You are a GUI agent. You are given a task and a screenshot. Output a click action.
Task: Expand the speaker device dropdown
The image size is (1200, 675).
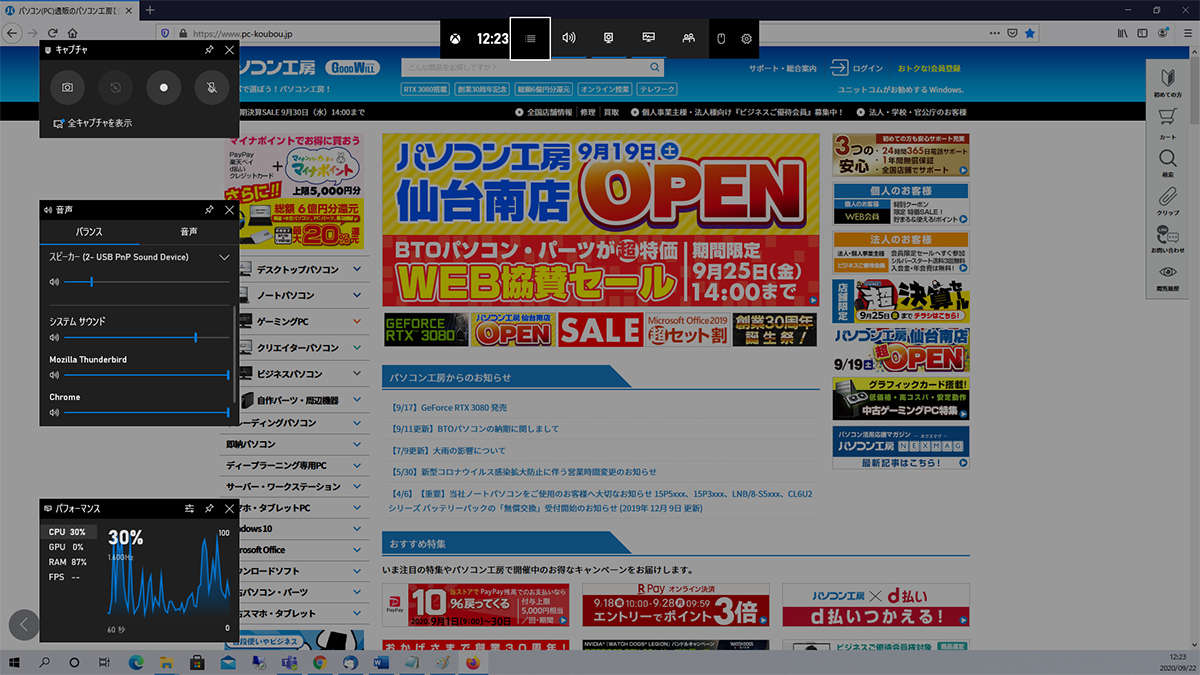(x=224, y=258)
